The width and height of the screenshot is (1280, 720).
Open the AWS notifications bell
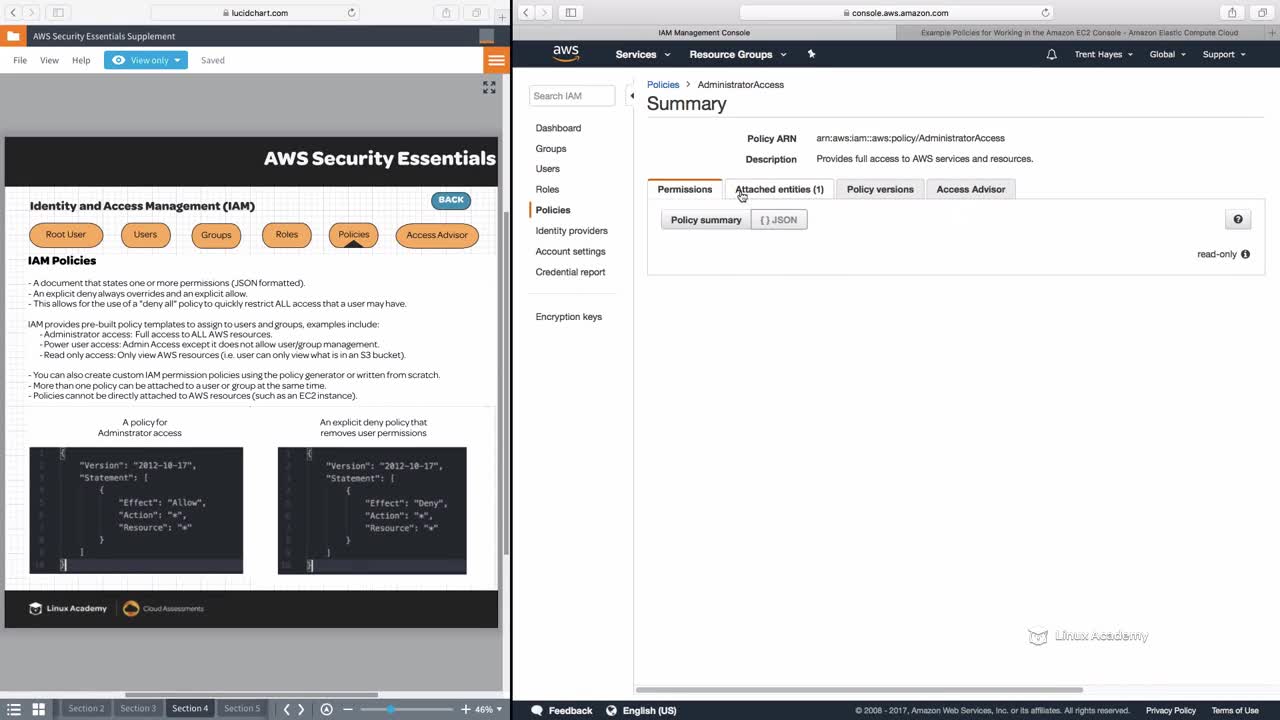[x=1051, y=54]
